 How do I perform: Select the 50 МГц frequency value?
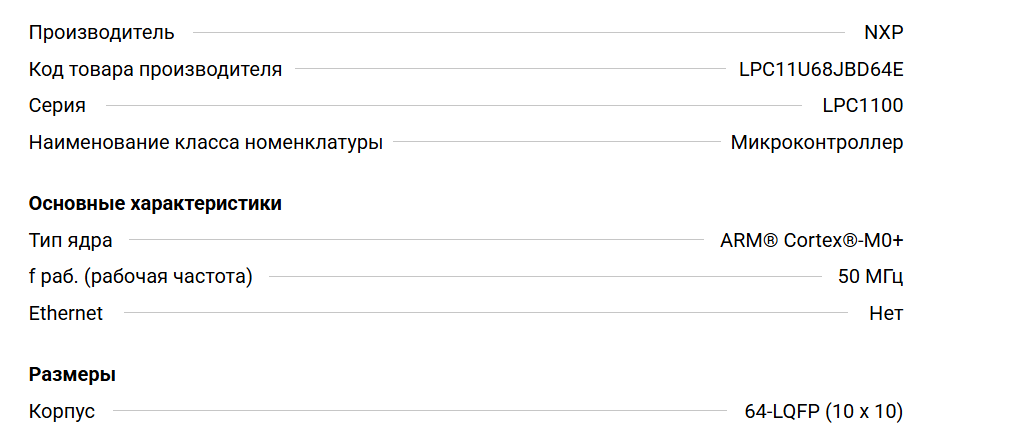[x=870, y=277]
